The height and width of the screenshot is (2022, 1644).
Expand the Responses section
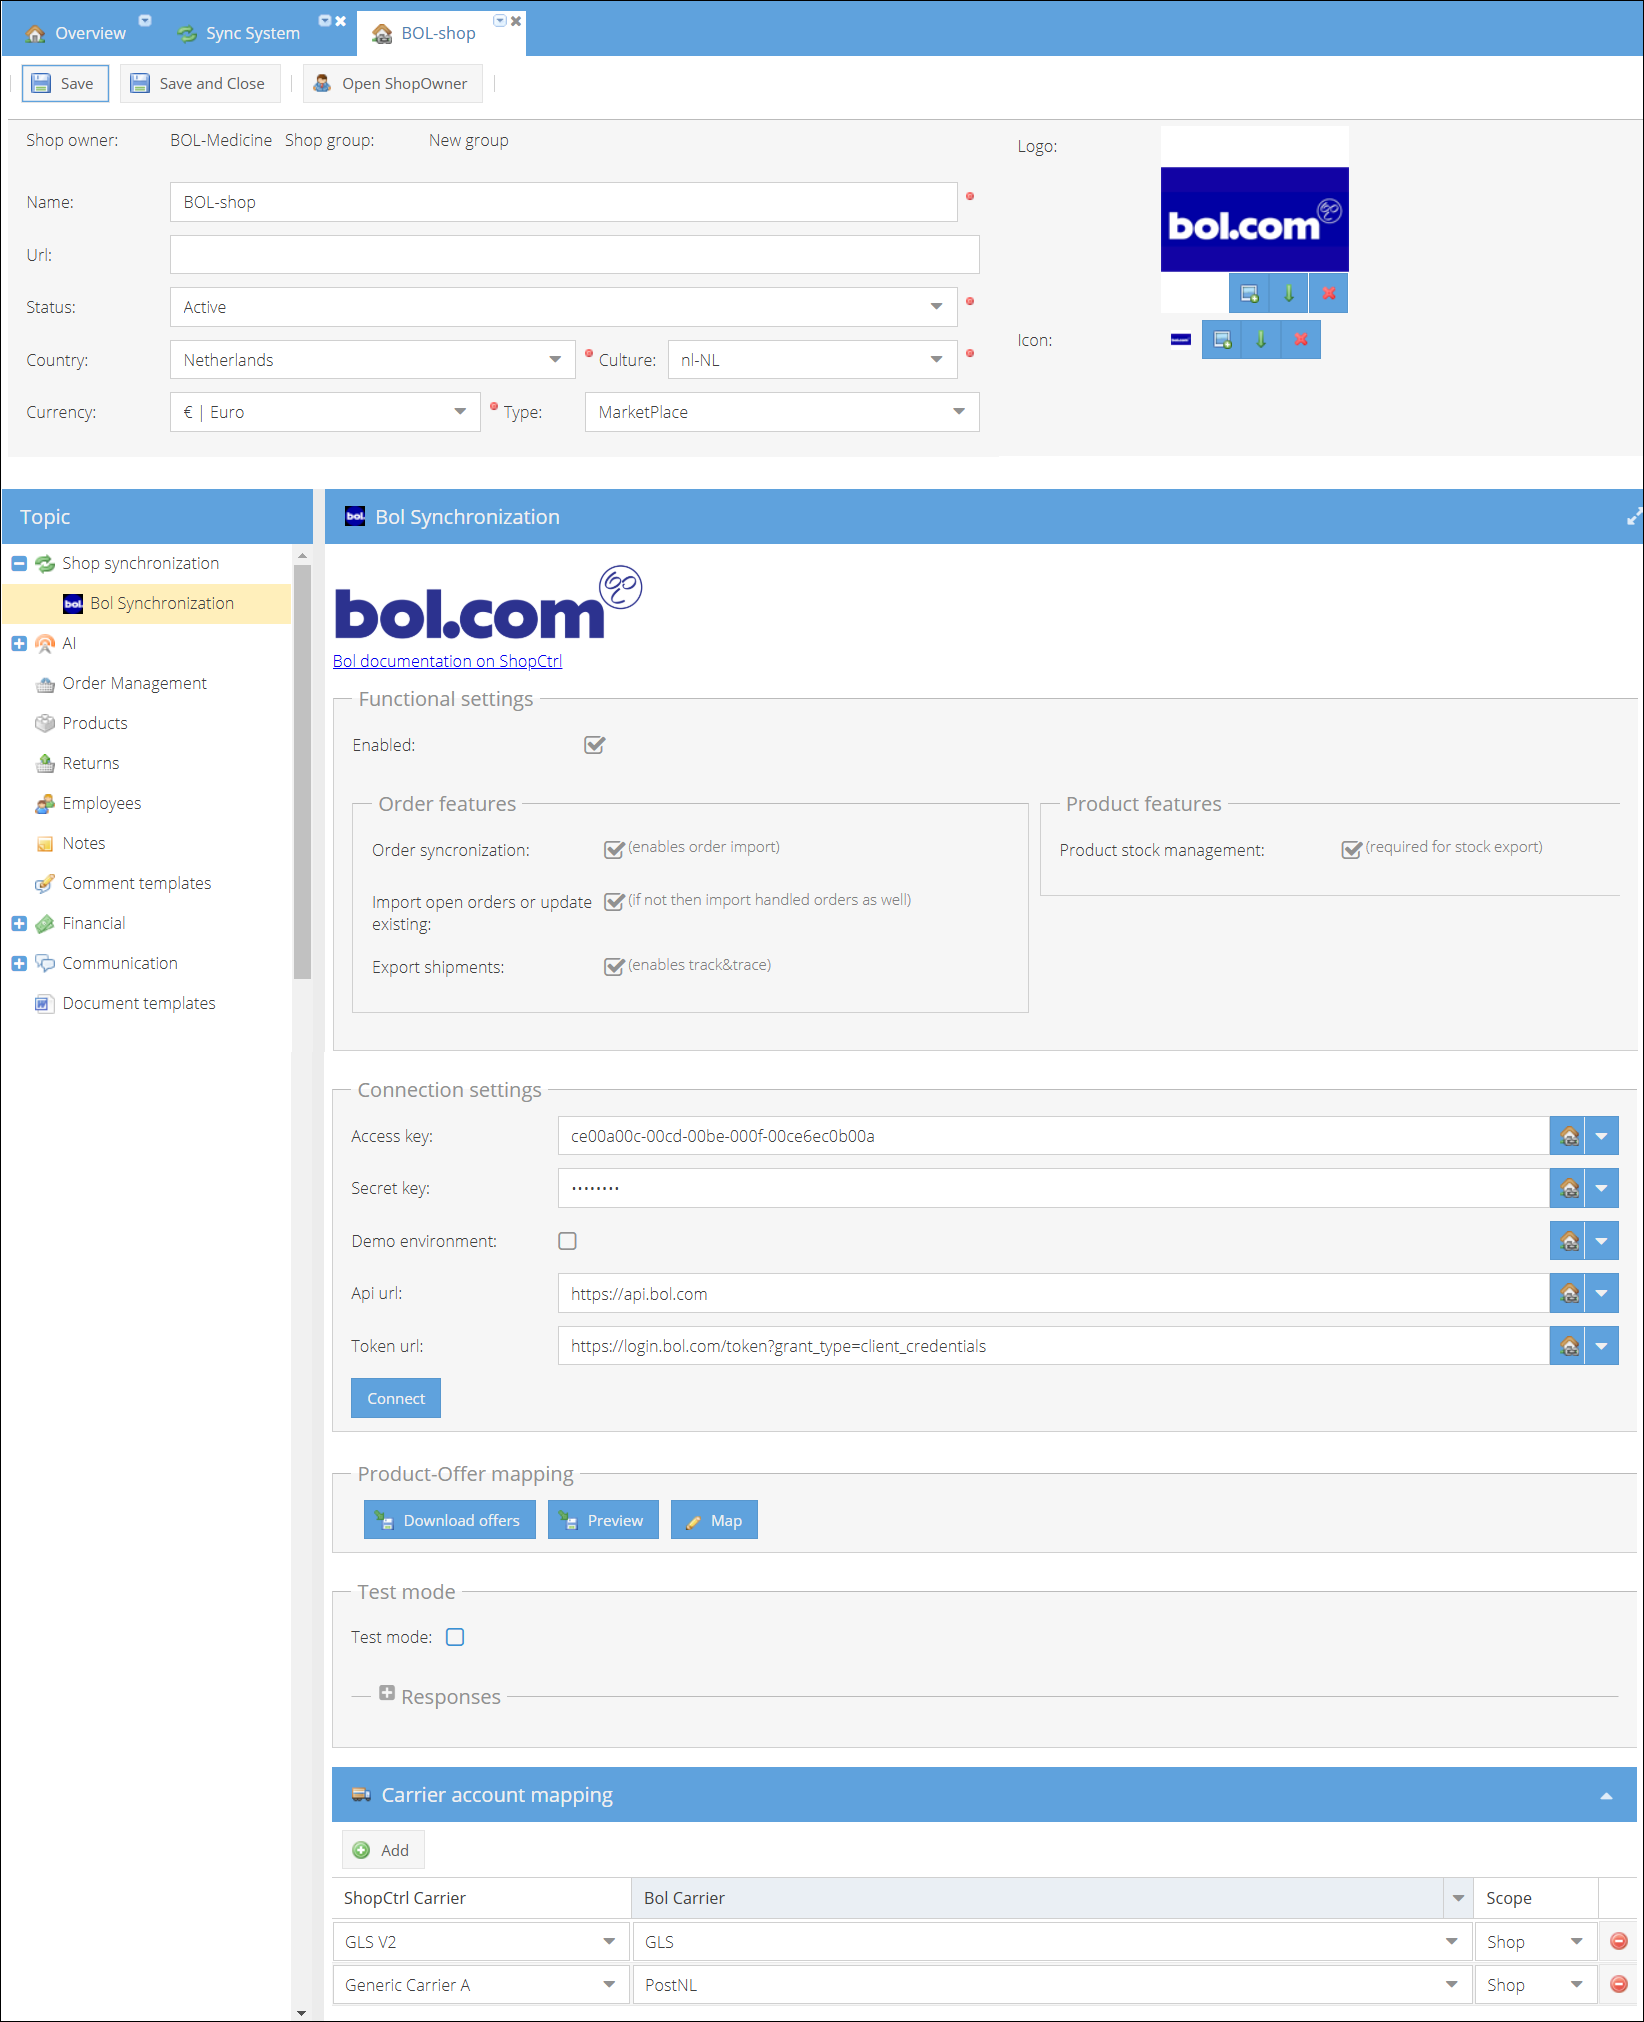point(387,1693)
